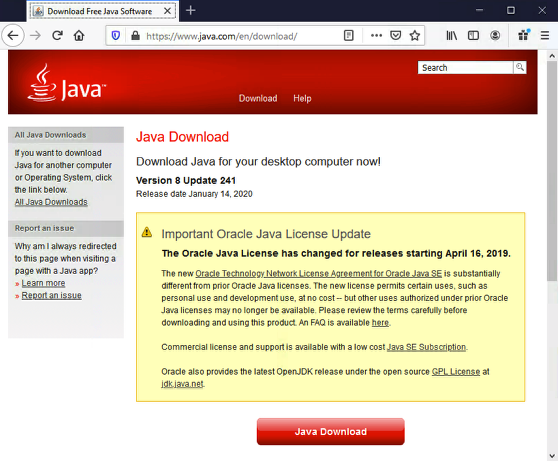Screen dimensions: 558x461
Task: Open the Download menu in Java header
Action: [x=258, y=98]
